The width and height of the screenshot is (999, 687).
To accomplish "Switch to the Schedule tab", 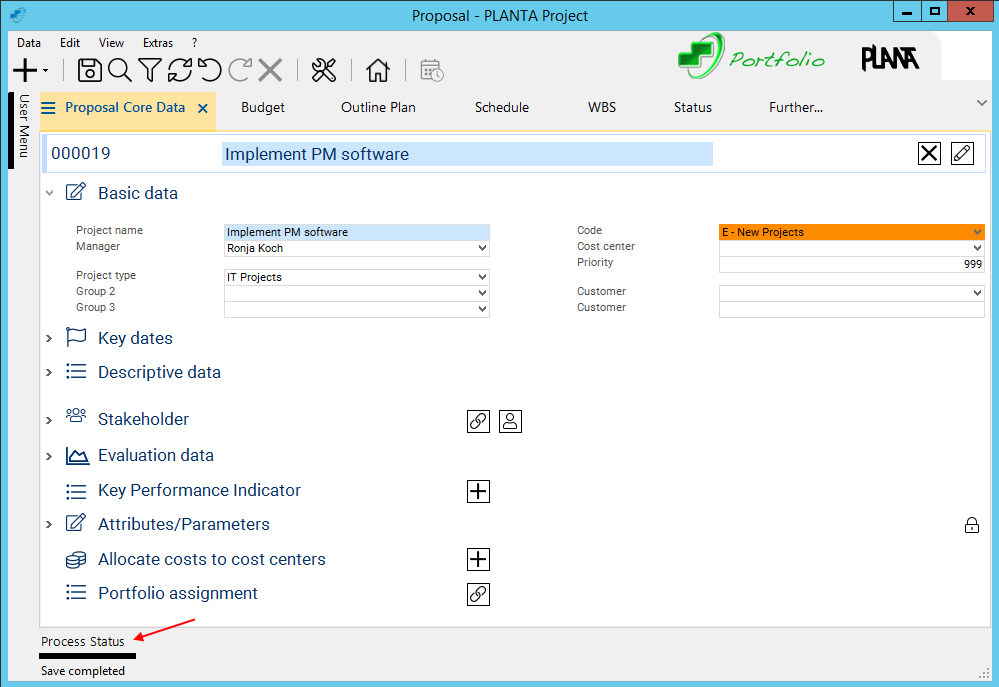I will (502, 108).
